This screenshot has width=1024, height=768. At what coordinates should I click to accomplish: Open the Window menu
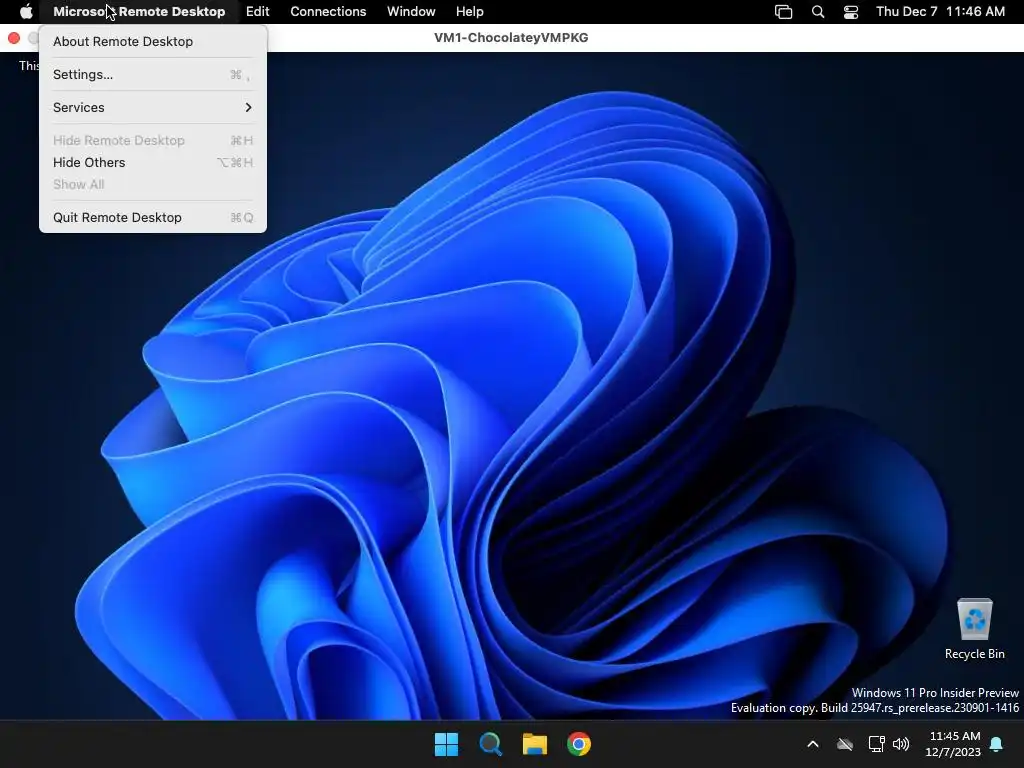point(411,11)
